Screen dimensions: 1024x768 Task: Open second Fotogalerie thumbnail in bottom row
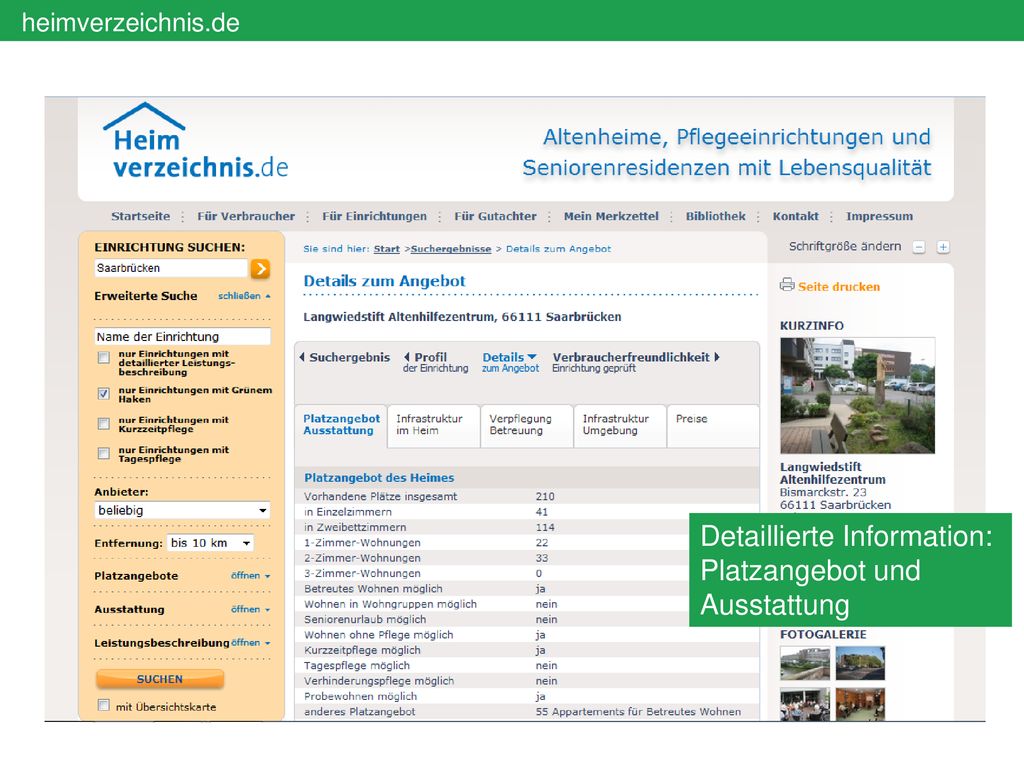860,704
